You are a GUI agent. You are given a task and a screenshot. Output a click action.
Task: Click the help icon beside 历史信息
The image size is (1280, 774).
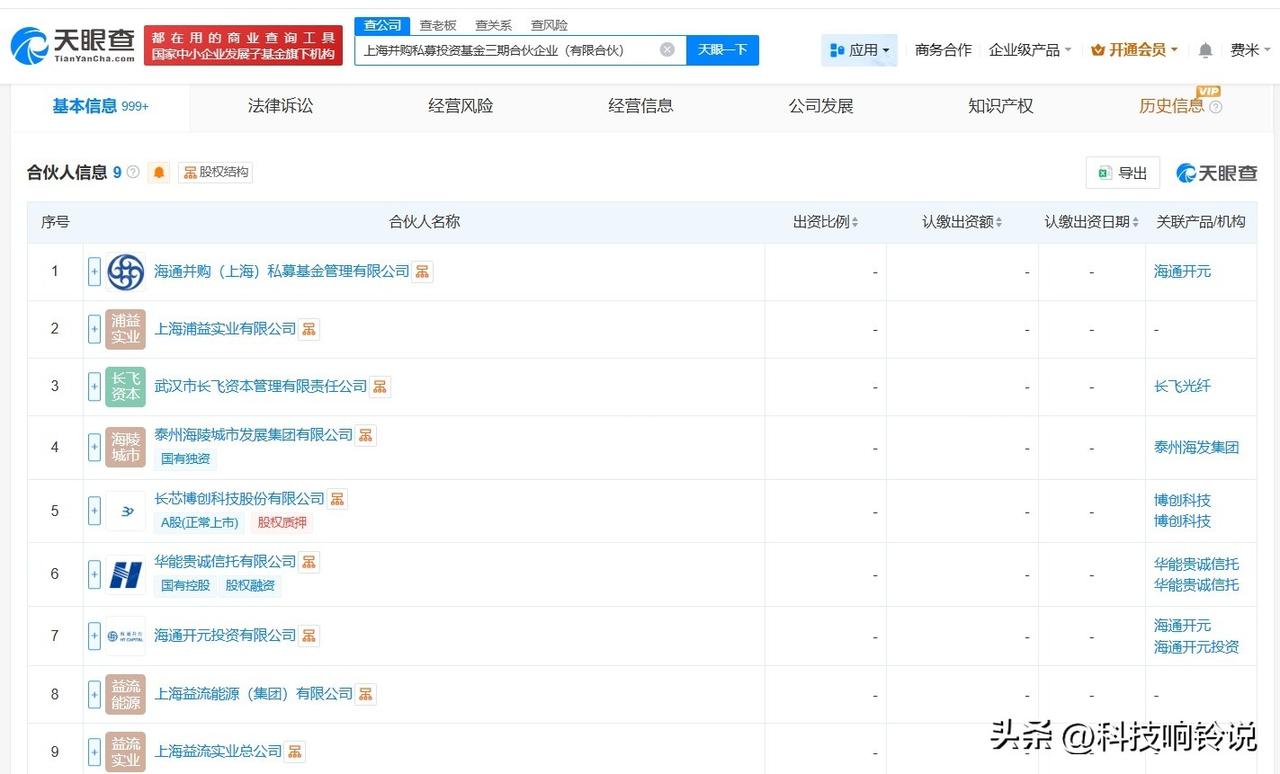click(x=1216, y=107)
